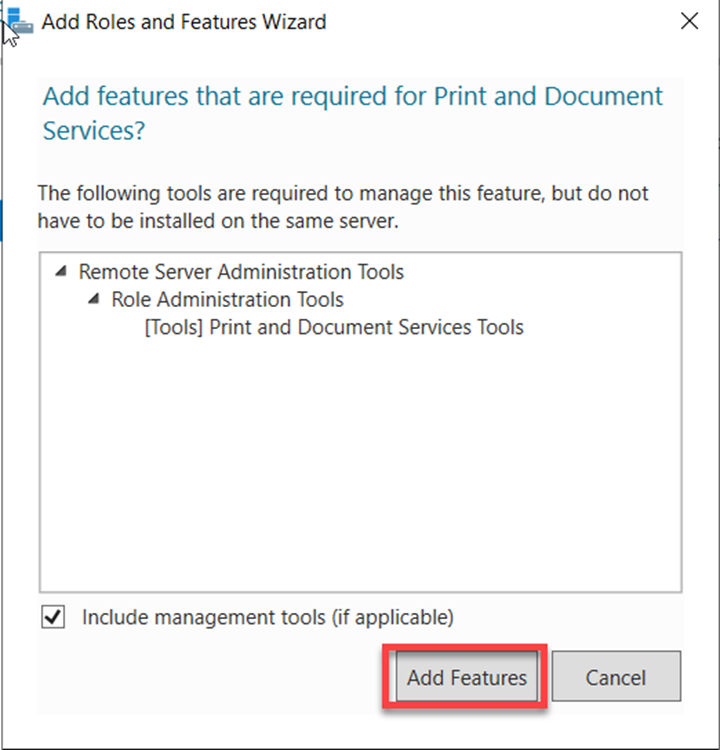Click the dialog title bar empty area
The image size is (720, 750).
click(500, 22)
